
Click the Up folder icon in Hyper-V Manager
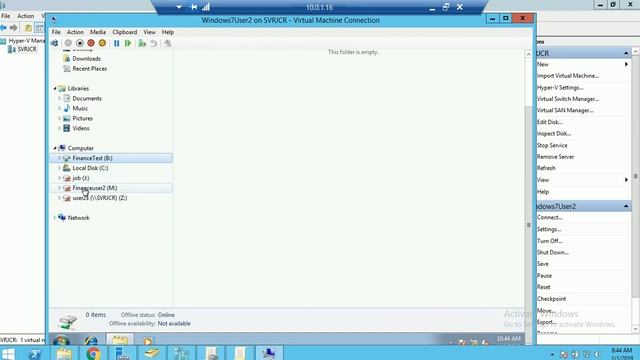pos(28,28)
